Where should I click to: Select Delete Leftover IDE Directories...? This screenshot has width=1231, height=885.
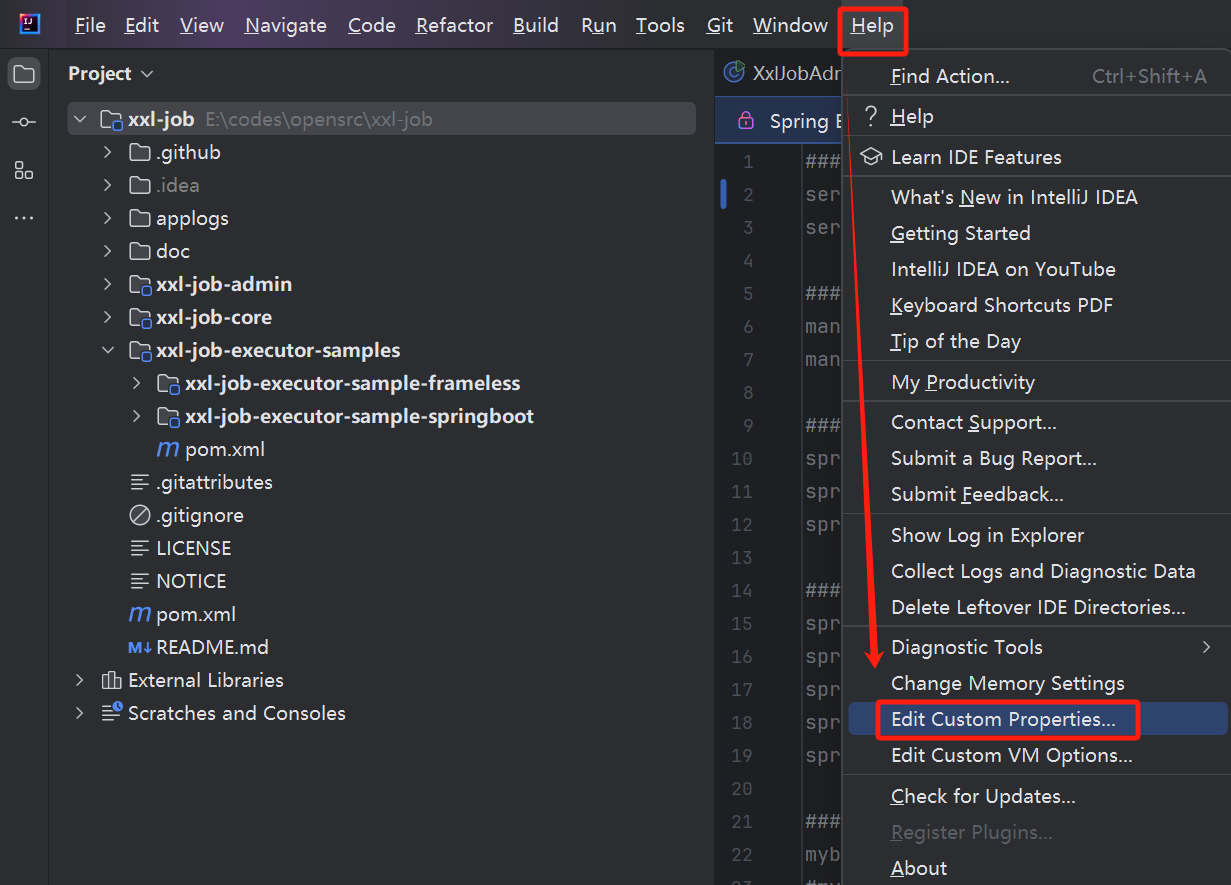(x=1038, y=607)
